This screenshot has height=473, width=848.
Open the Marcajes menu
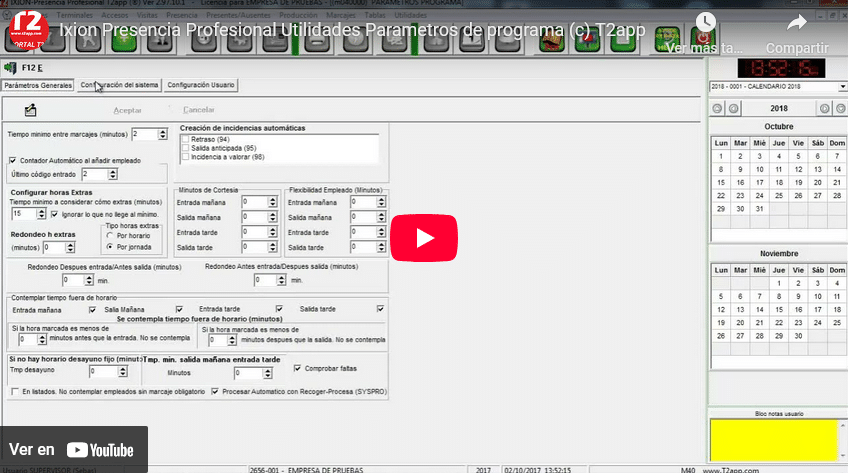click(x=341, y=15)
